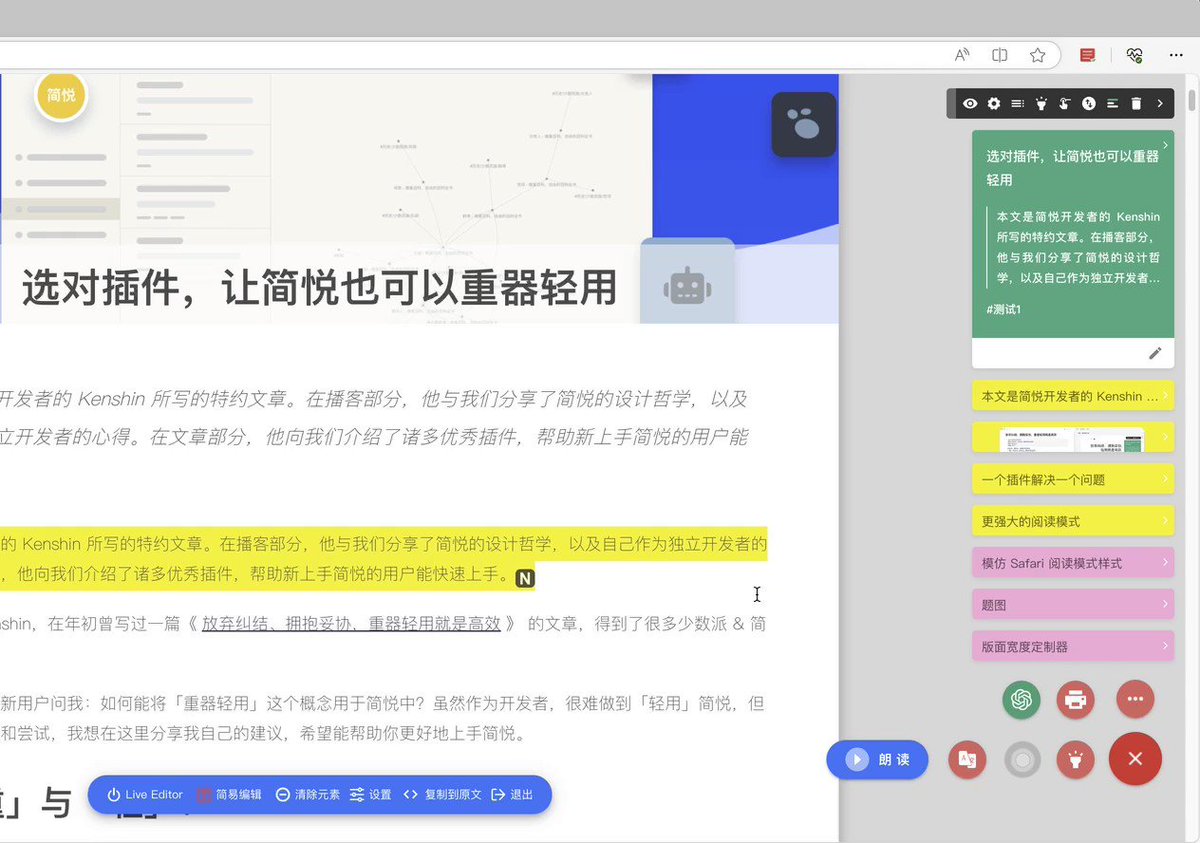Click the red printer button
The height and width of the screenshot is (843, 1200).
[x=1076, y=699]
